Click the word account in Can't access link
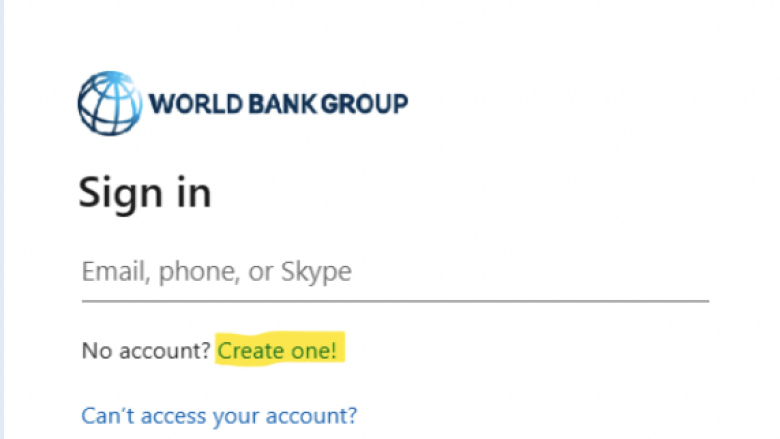The width and height of the screenshot is (780, 439). (311, 416)
